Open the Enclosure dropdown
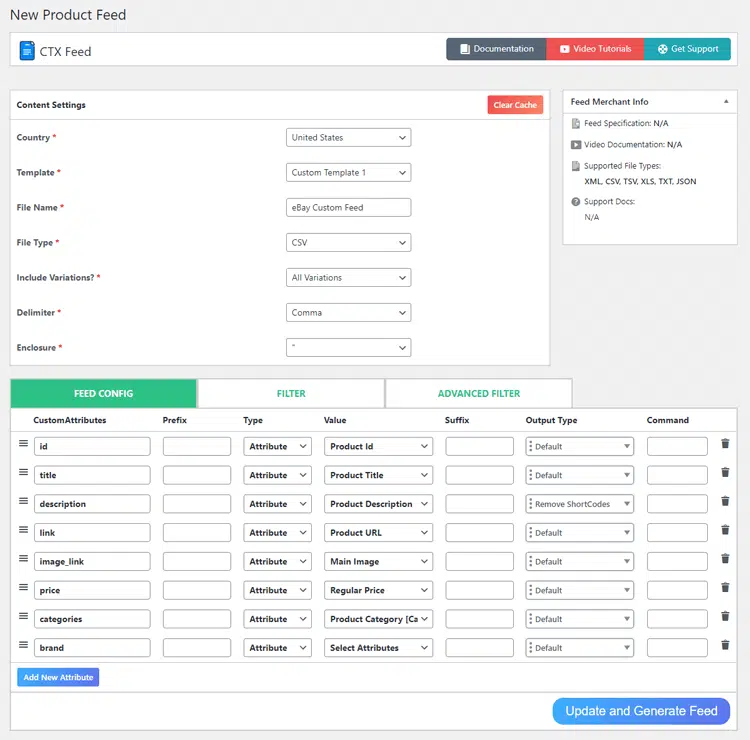Image resolution: width=750 pixels, height=740 pixels. [x=348, y=347]
